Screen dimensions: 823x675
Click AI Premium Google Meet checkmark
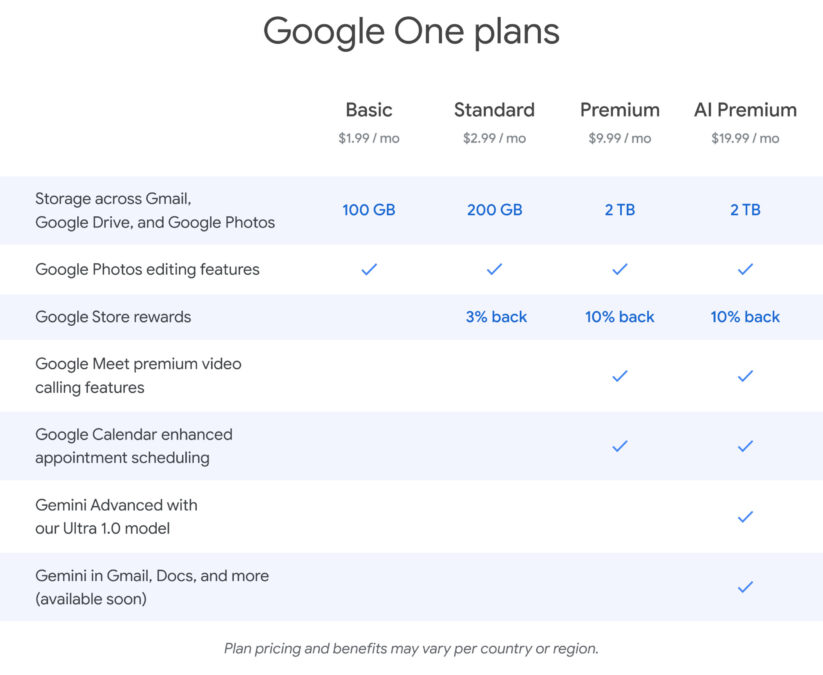click(745, 376)
